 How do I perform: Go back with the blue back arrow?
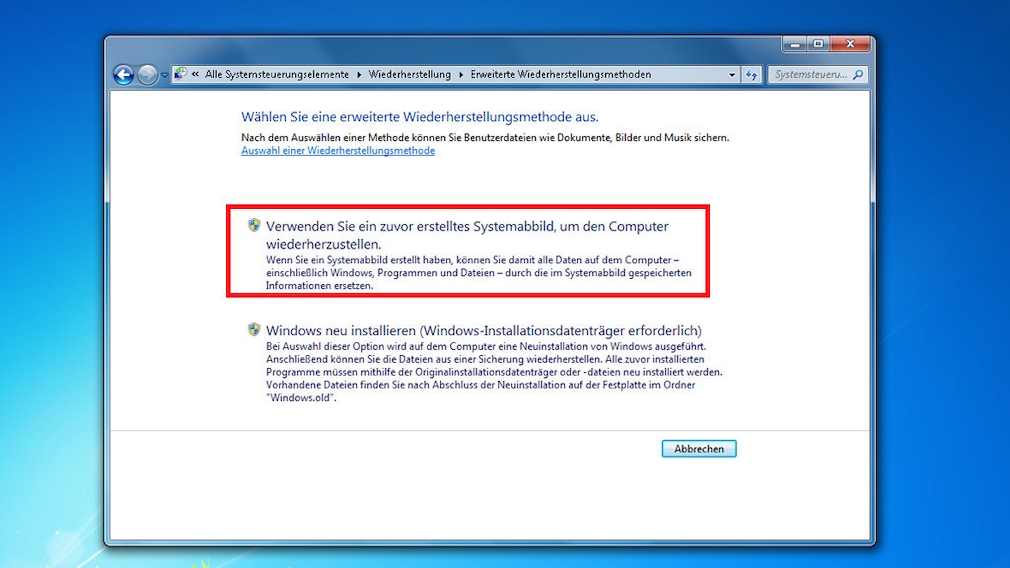coord(123,75)
